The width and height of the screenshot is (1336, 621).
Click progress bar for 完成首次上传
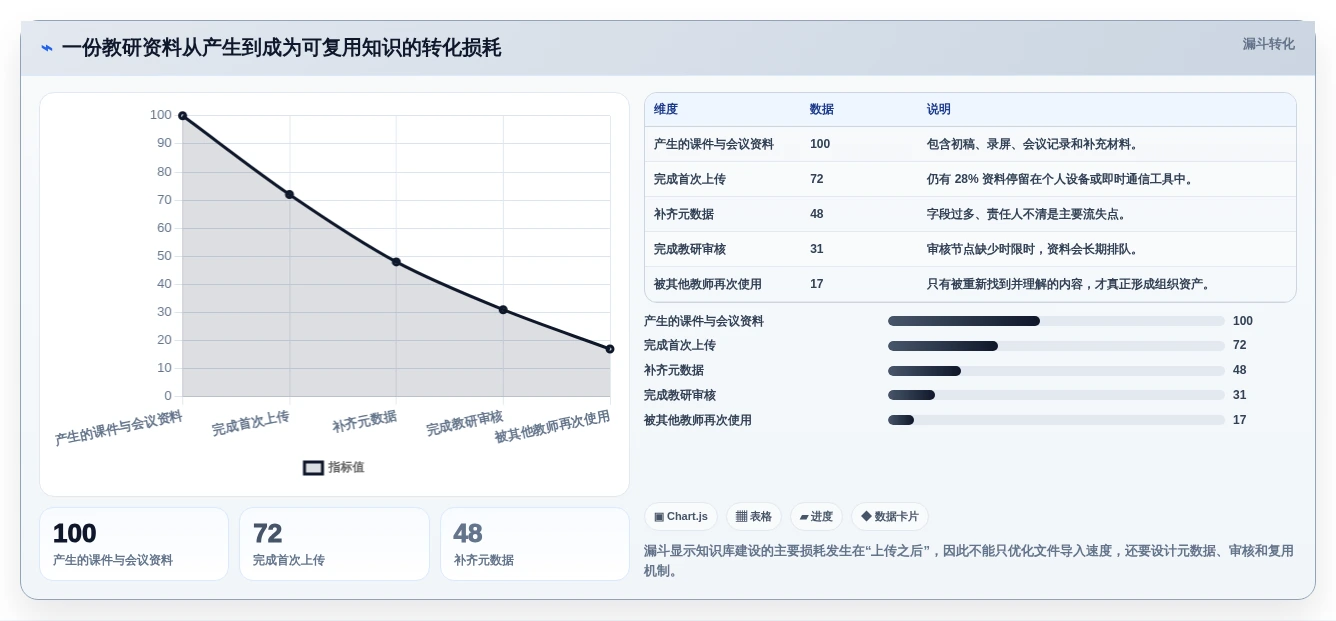(1056, 346)
